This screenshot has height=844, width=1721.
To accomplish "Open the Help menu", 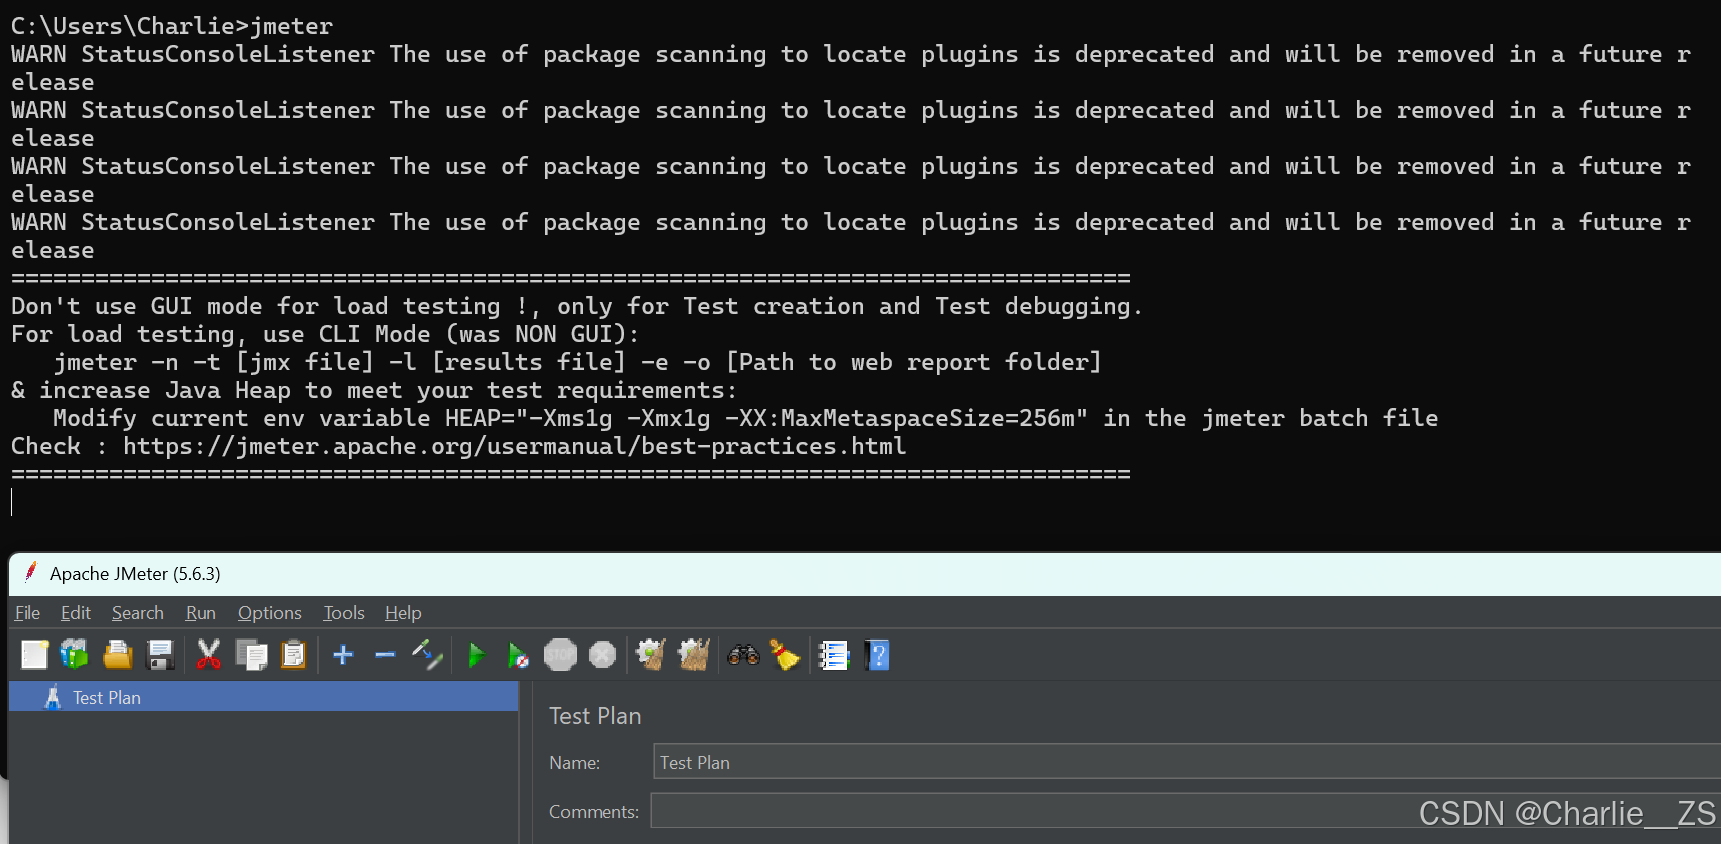I will [x=403, y=613].
